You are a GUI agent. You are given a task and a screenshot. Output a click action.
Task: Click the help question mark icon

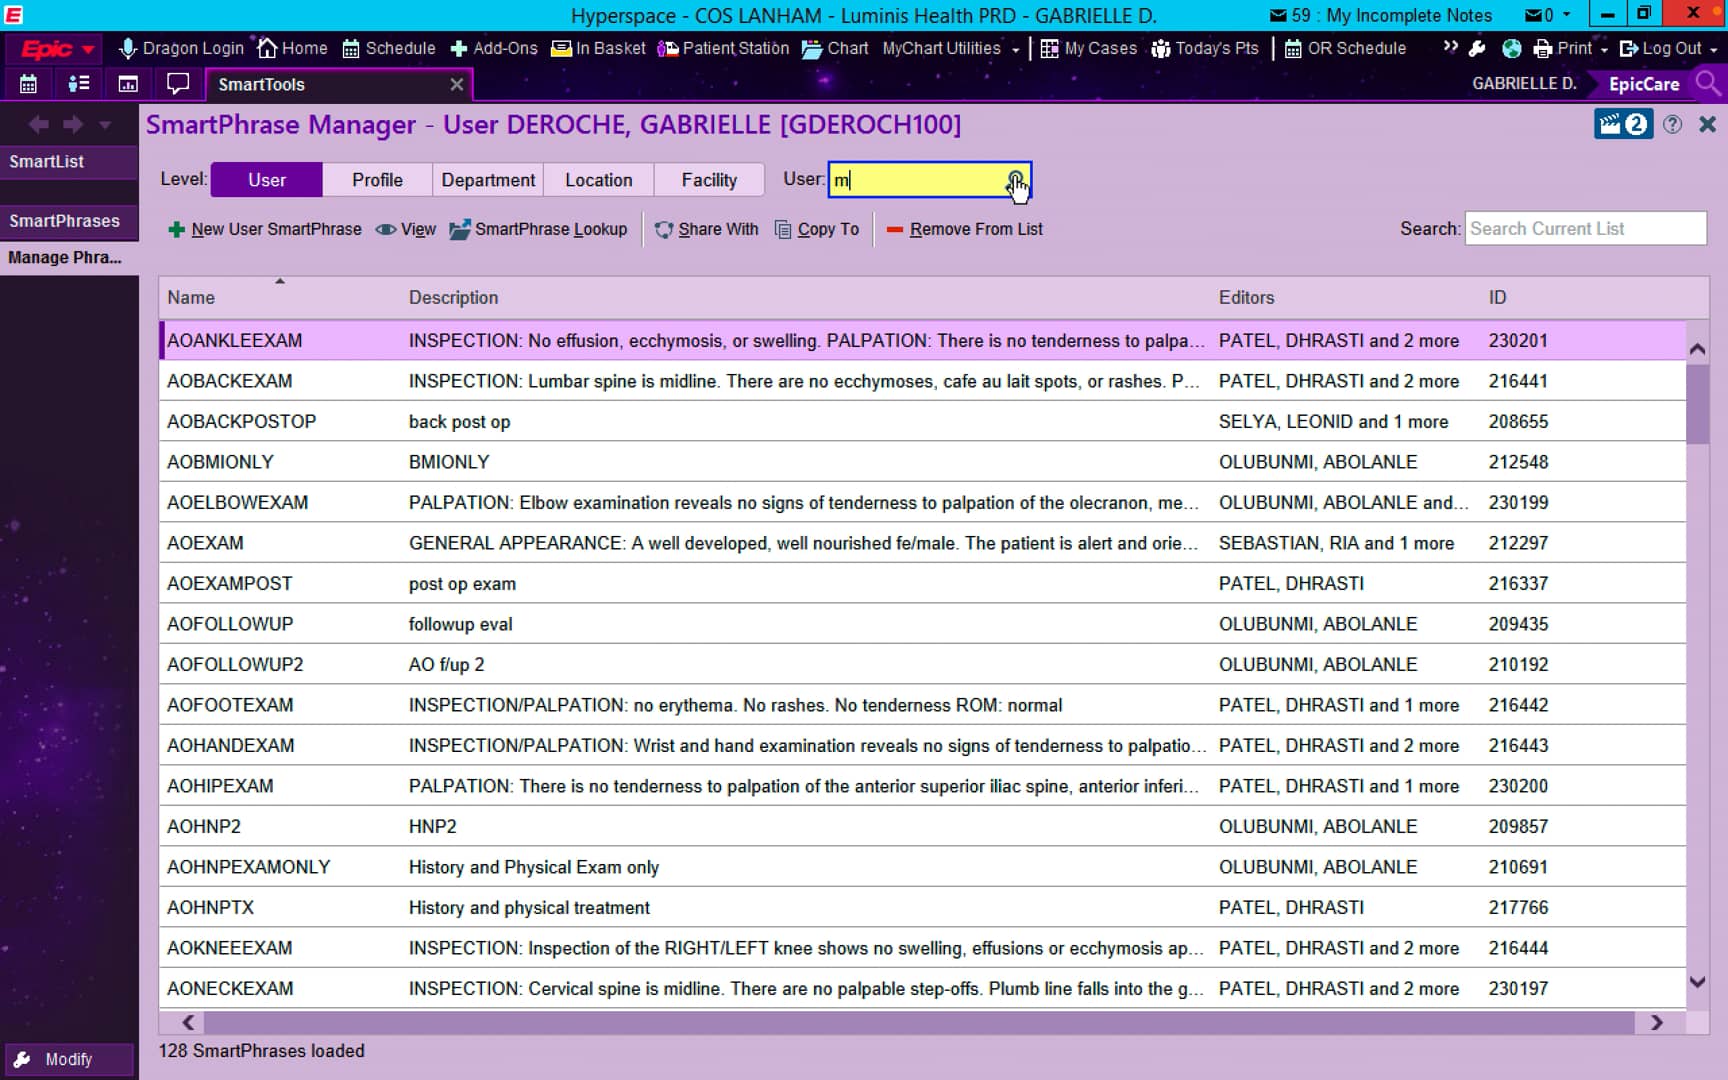(x=1672, y=124)
